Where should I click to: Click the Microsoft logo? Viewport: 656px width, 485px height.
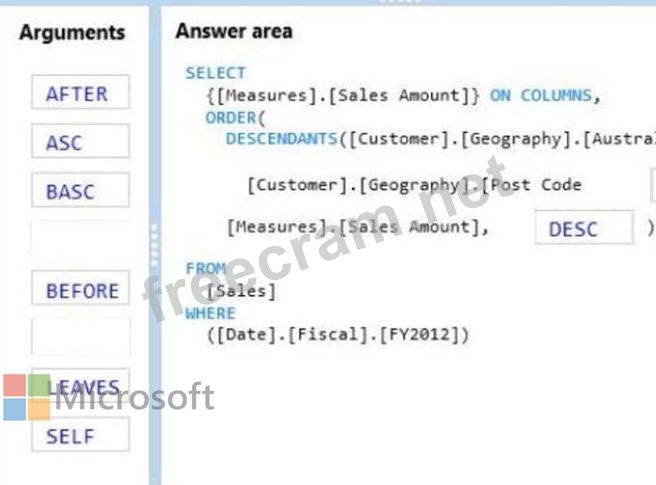click(x=108, y=397)
